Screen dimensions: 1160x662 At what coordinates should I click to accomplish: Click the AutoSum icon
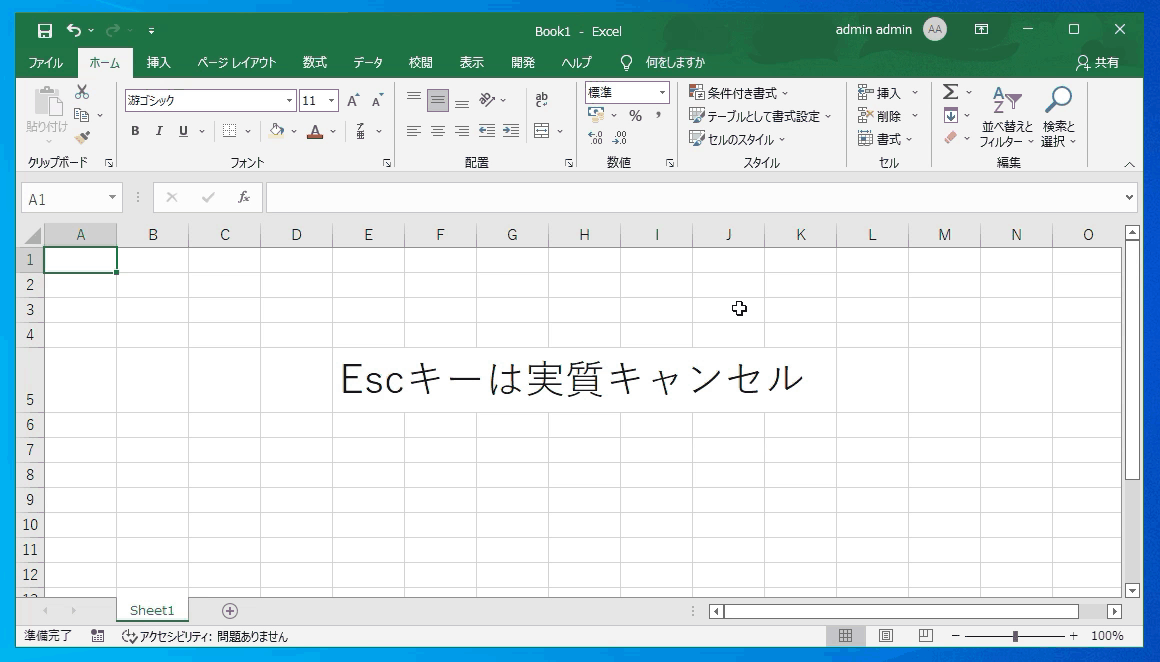[x=948, y=91]
